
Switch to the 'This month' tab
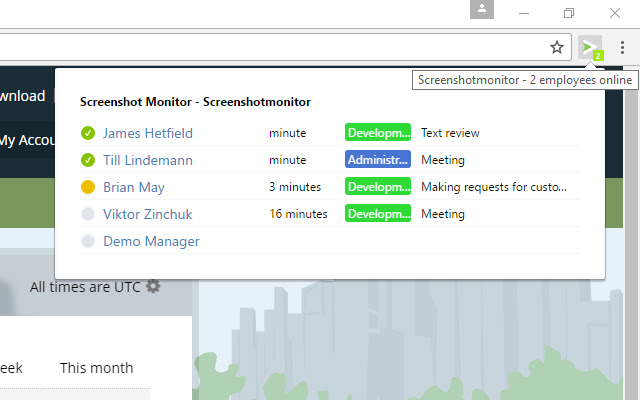click(x=97, y=368)
